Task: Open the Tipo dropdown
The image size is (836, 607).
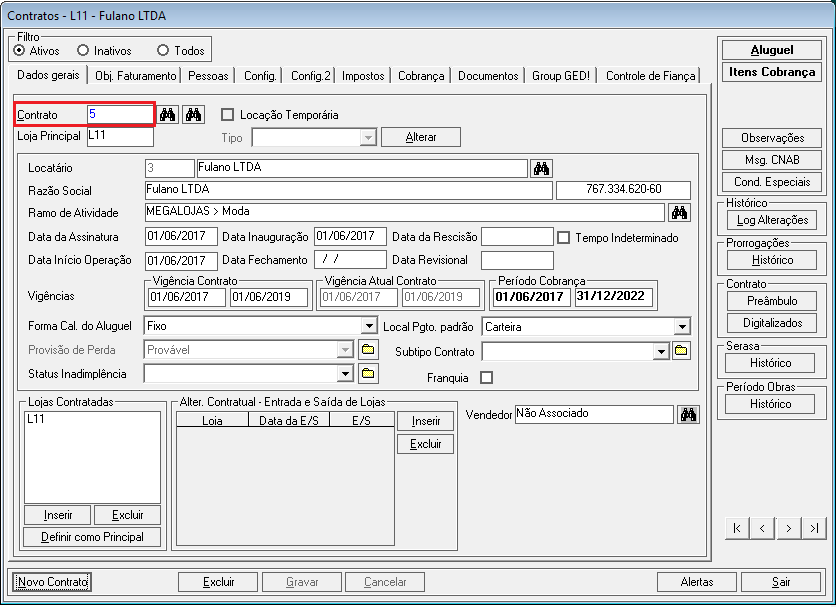Action: (x=368, y=138)
